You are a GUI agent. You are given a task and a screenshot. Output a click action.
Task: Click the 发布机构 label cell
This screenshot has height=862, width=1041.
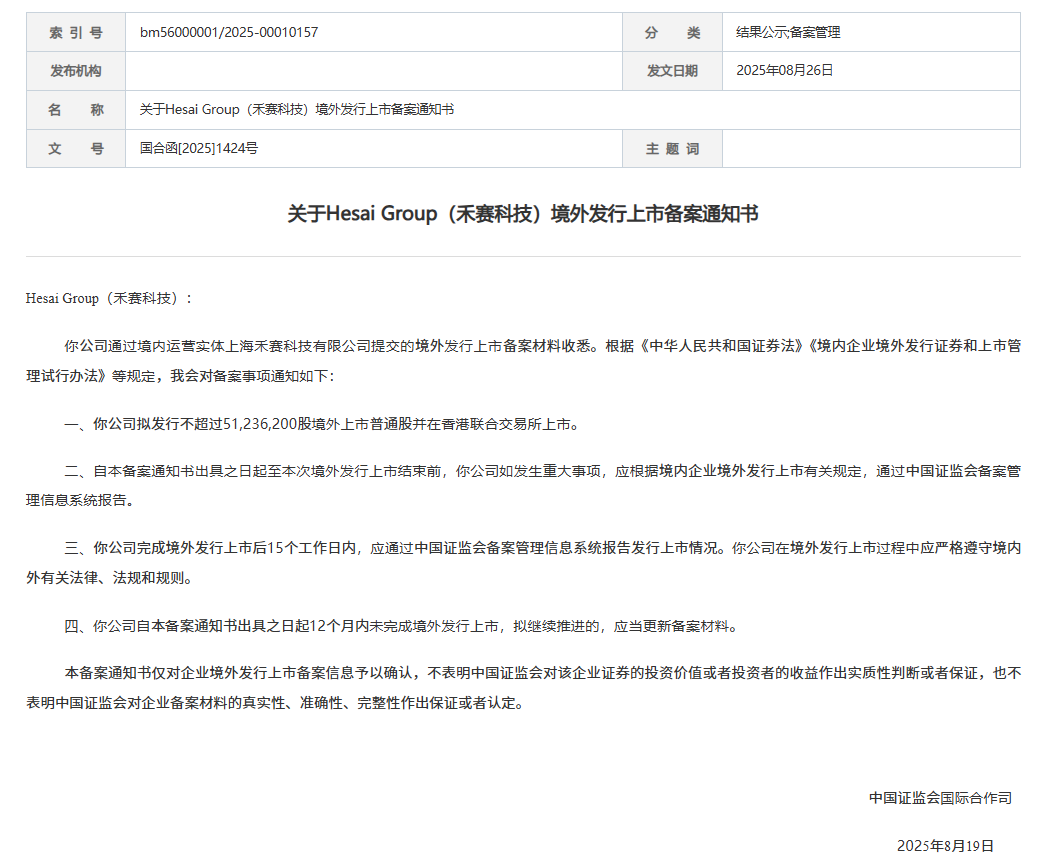coord(76,71)
